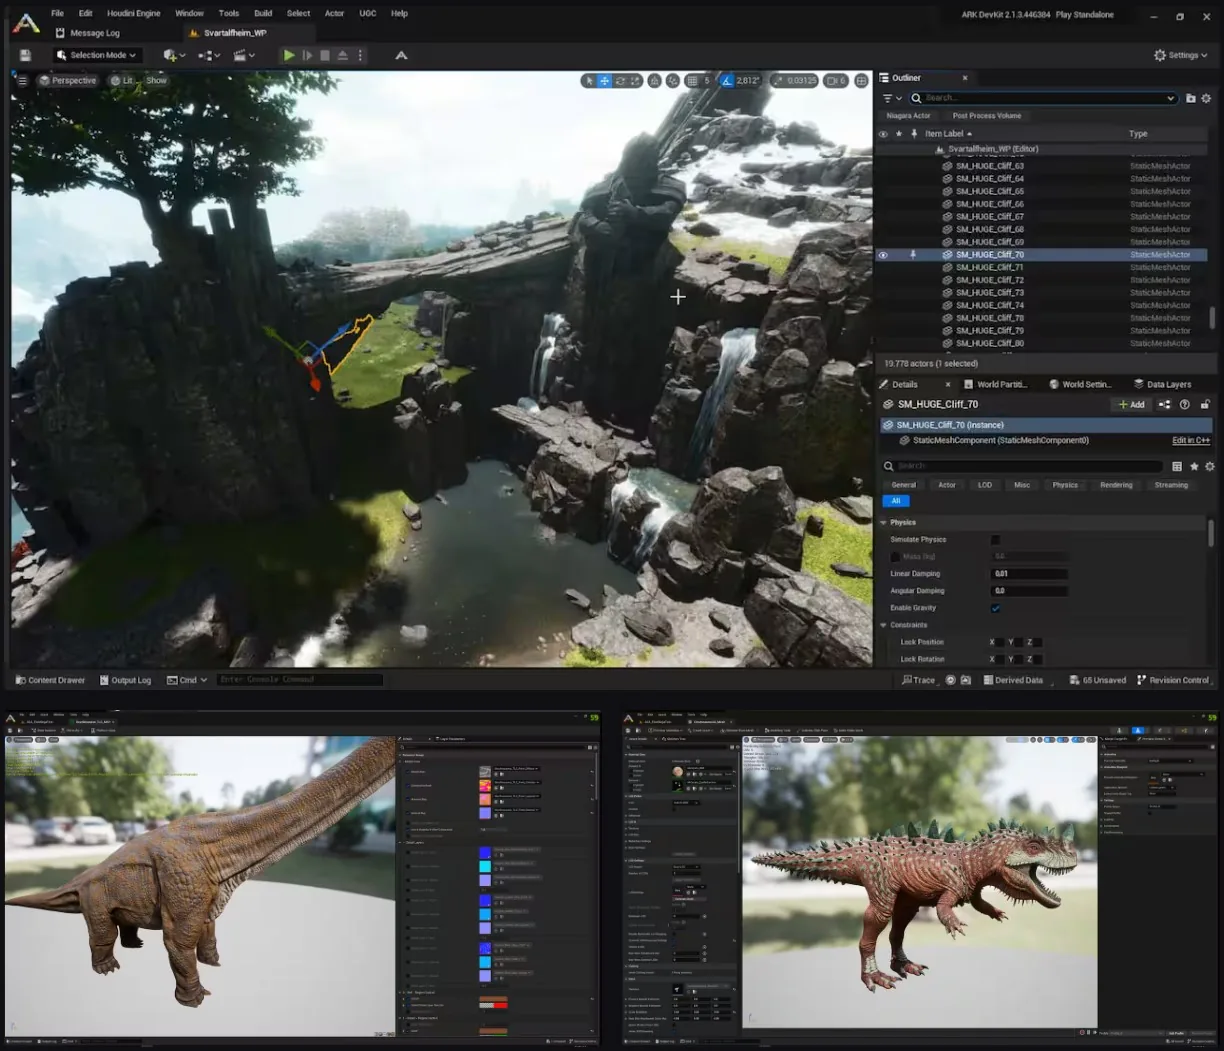Click Svartalfheim_WP (Editor) root row
Image resolution: width=1224 pixels, height=1051 pixels.
993,149
